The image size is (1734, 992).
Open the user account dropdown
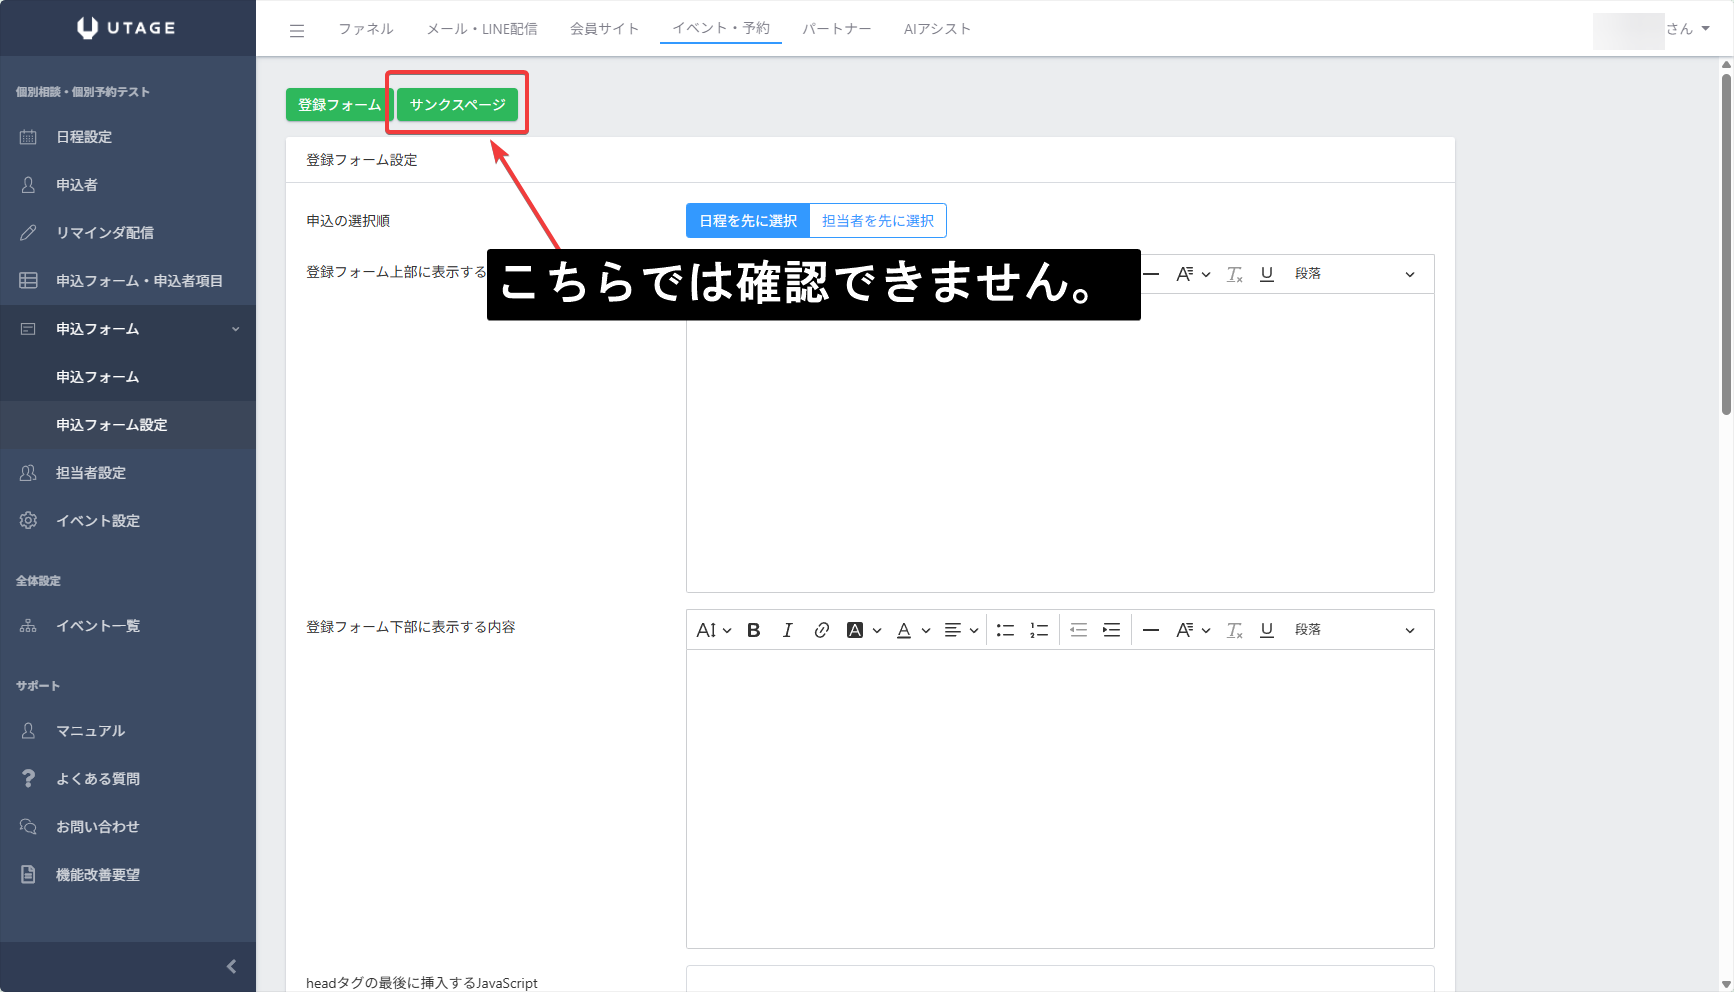(x=1653, y=29)
